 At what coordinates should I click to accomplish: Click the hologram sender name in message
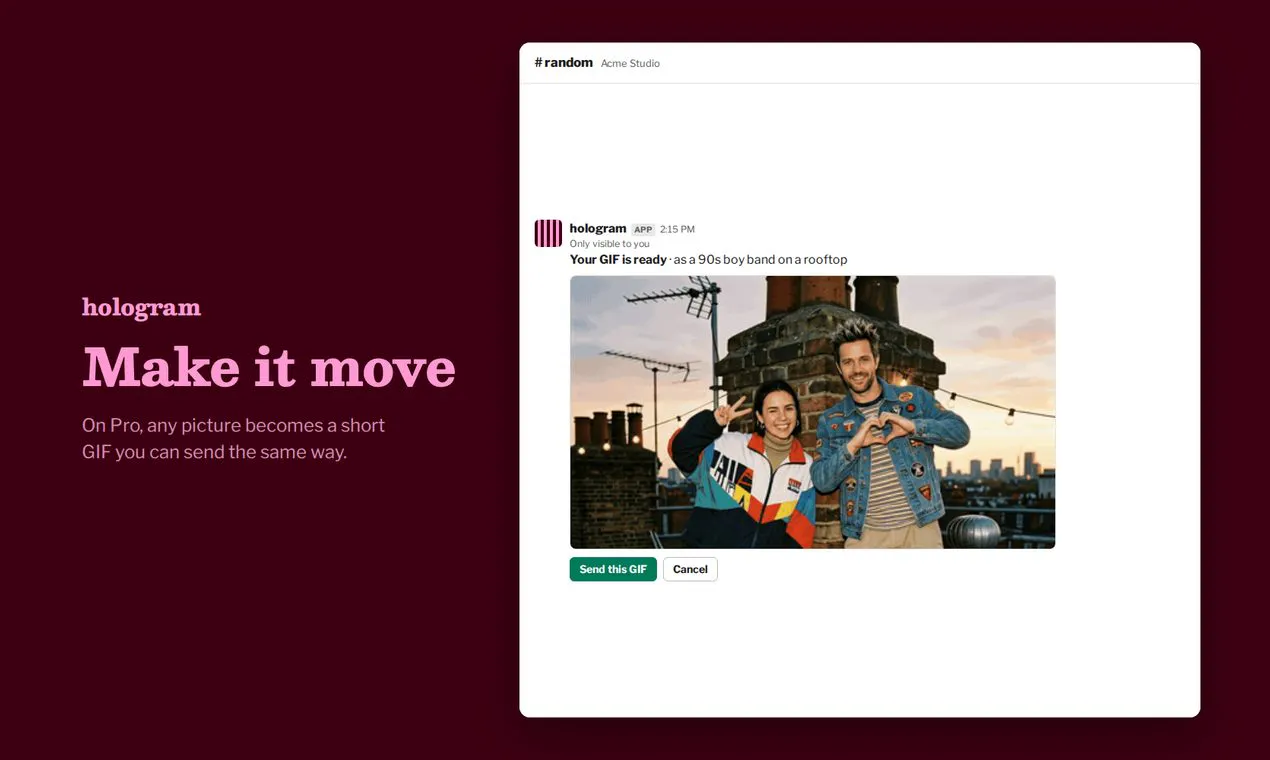pyautogui.click(x=598, y=228)
